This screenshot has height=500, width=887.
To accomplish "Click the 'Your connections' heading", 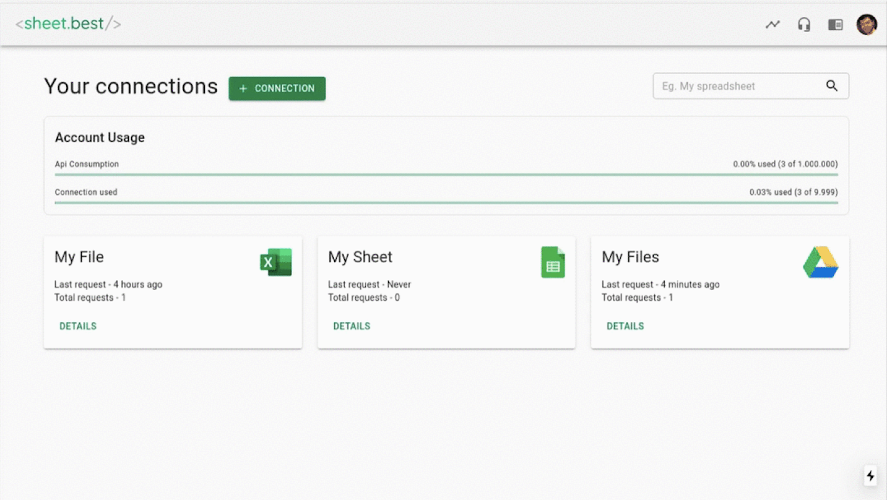I will 131,87.
